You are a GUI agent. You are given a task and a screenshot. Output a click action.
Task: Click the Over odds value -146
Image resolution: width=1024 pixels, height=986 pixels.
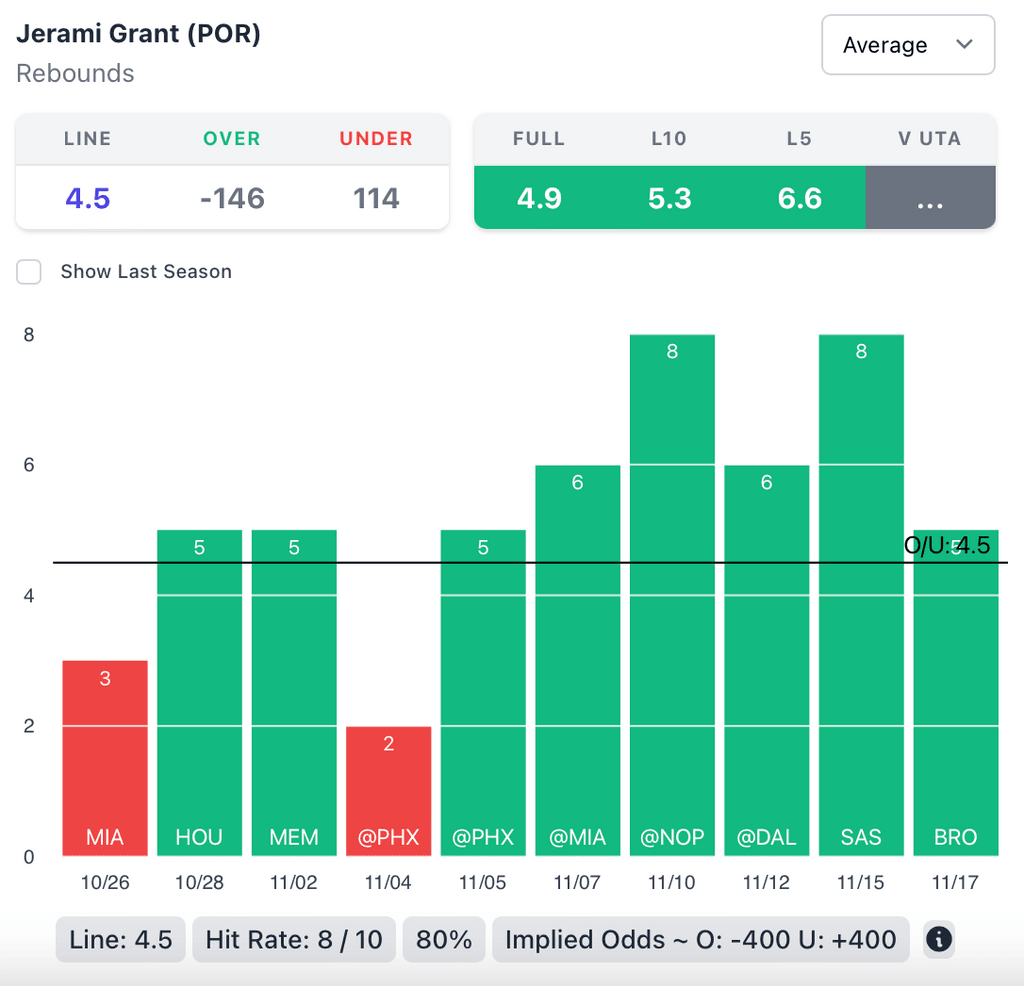pos(232,198)
